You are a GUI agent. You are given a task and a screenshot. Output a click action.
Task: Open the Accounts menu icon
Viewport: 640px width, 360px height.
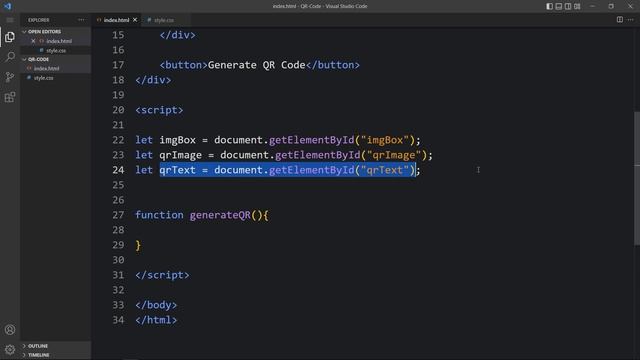click(10, 330)
